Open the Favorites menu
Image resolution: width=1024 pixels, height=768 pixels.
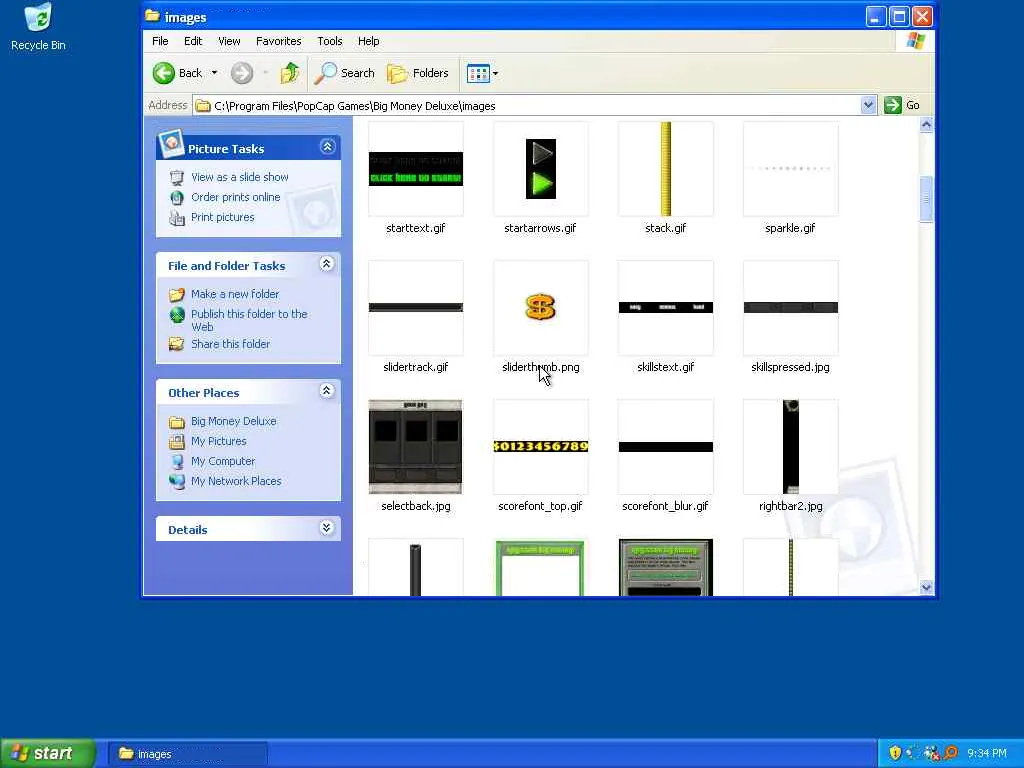point(279,41)
